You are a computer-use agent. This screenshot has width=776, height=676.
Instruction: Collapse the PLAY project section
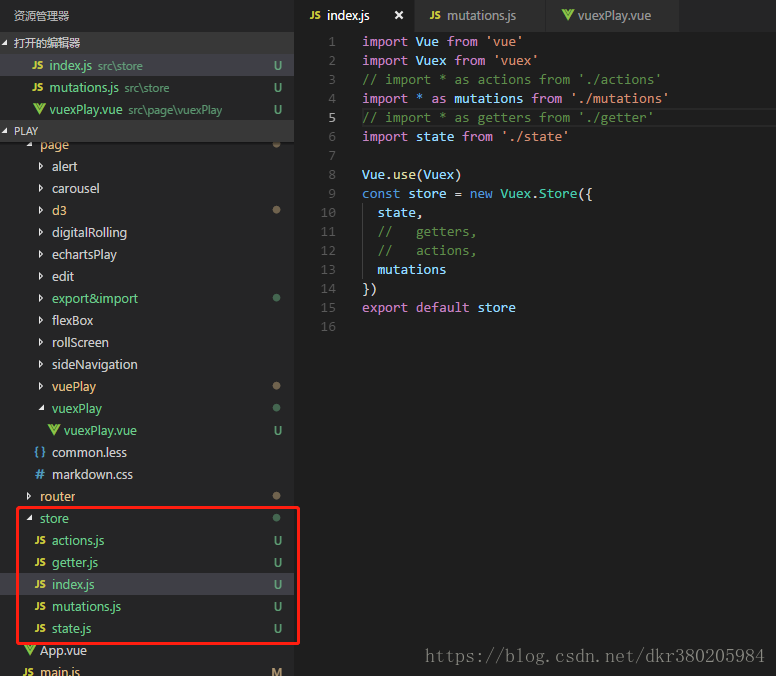coord(5,131)
